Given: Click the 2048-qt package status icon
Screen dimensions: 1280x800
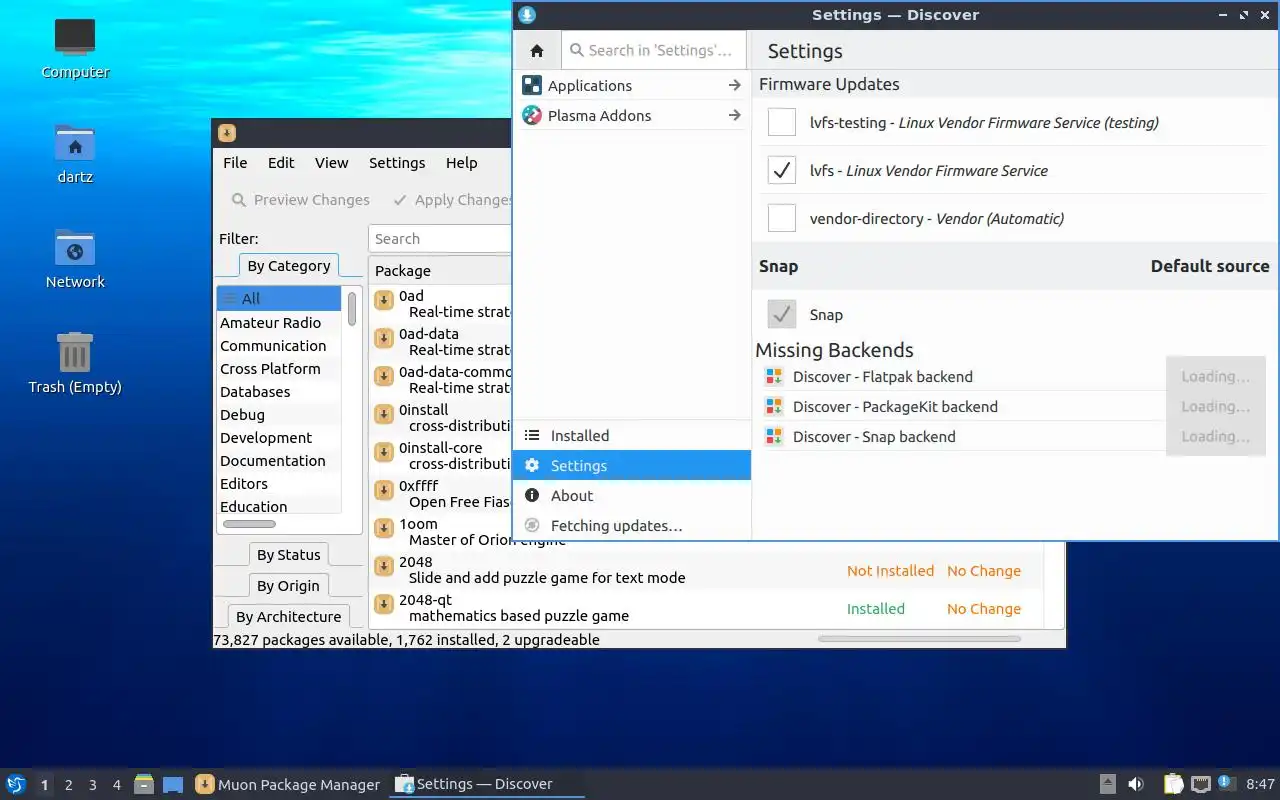Looking at the screenshot, I should pyautogui.click(x=384, y=604).
